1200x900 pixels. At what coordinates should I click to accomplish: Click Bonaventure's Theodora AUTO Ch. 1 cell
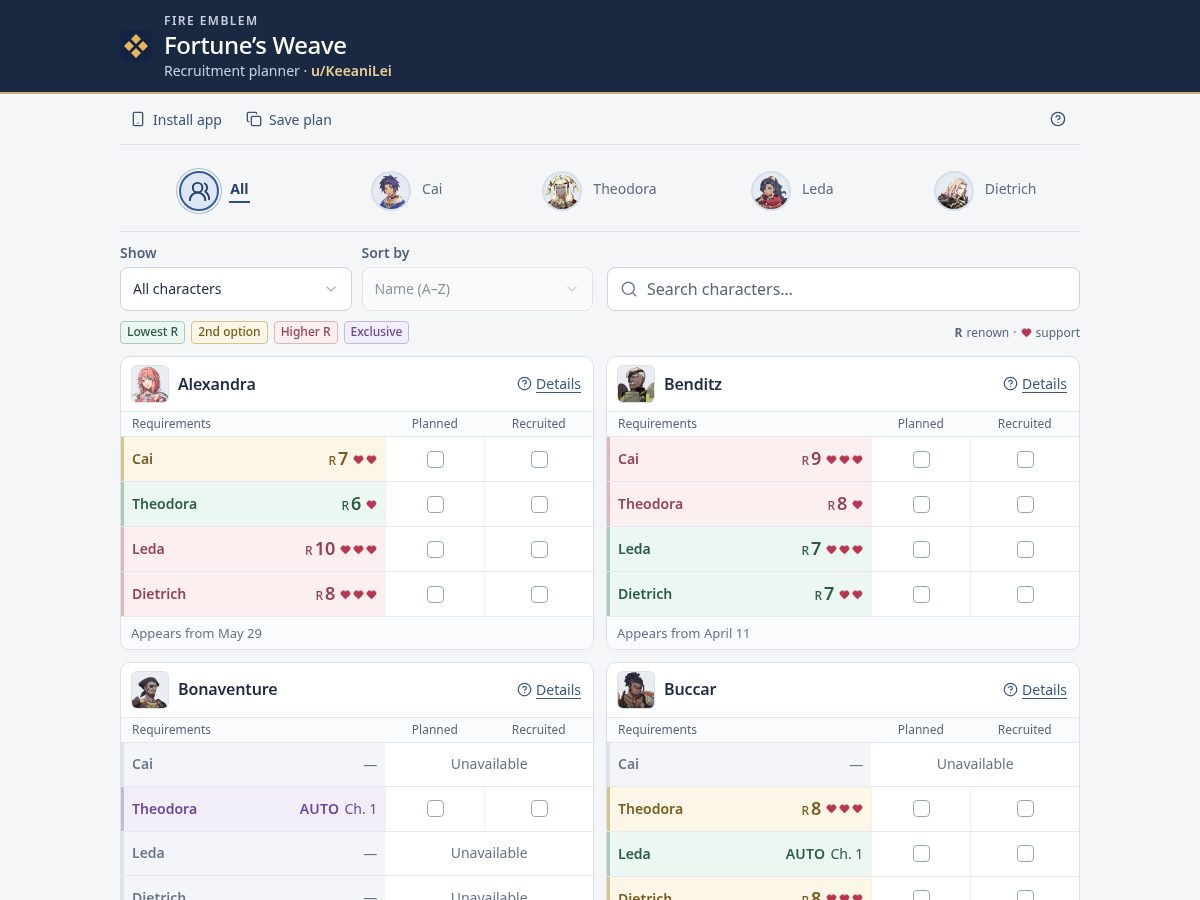tap(254, 809)
